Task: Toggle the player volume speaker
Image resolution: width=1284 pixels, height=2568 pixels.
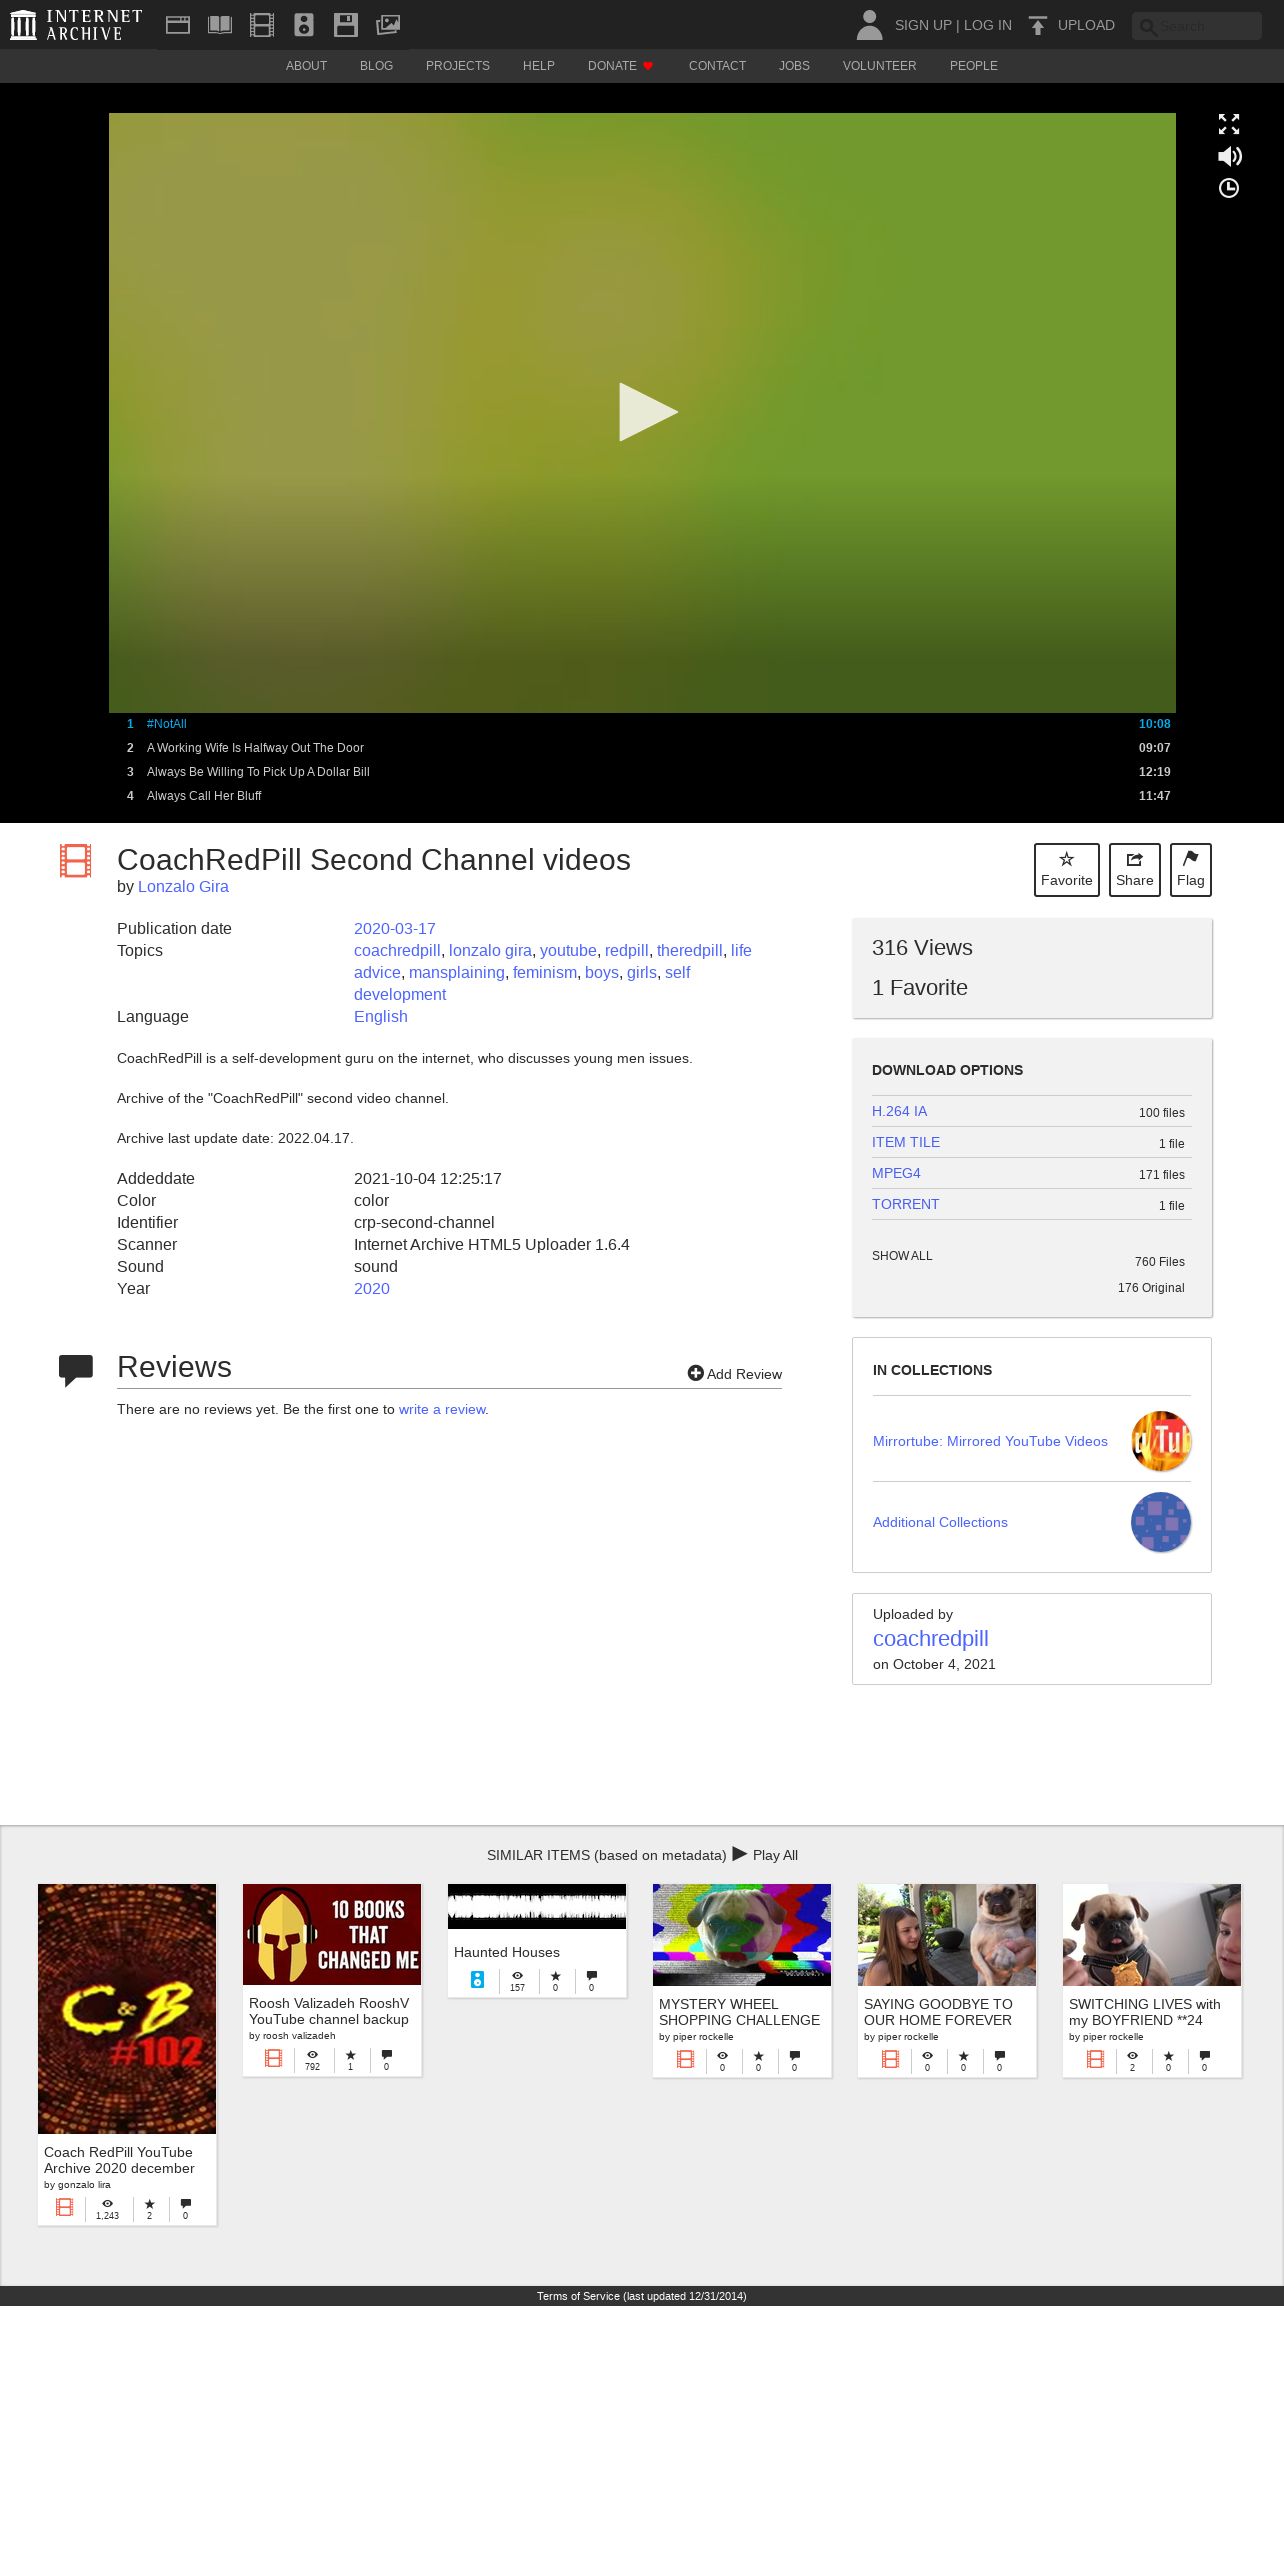Action: click(1229, 156)
